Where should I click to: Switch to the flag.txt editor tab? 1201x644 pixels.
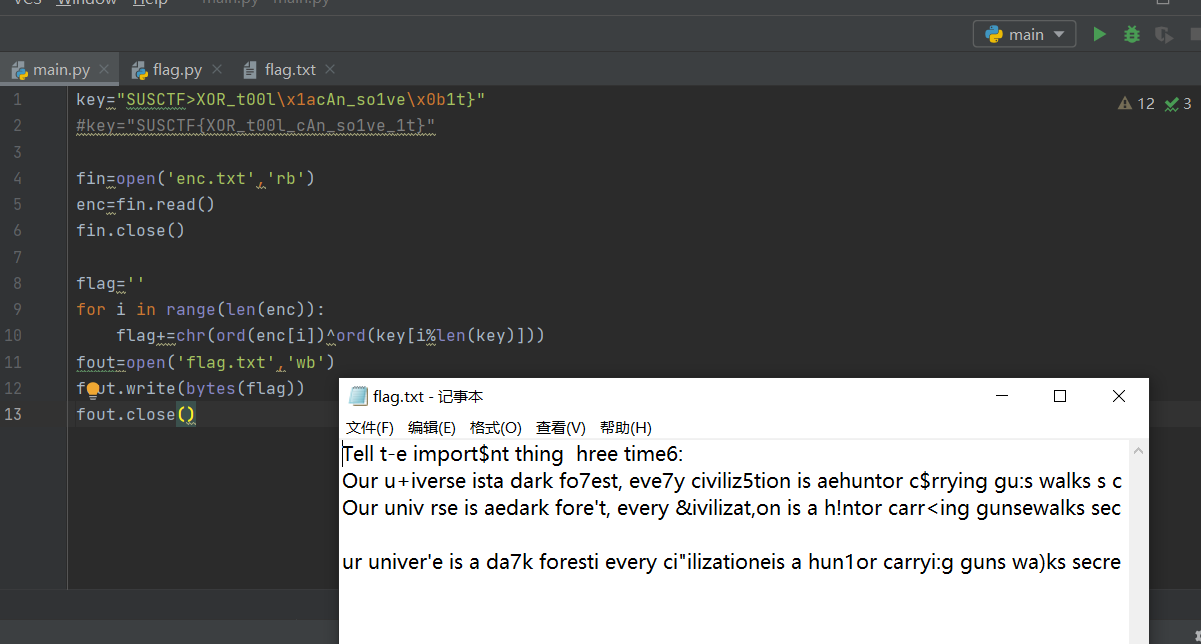coord(290,70)
